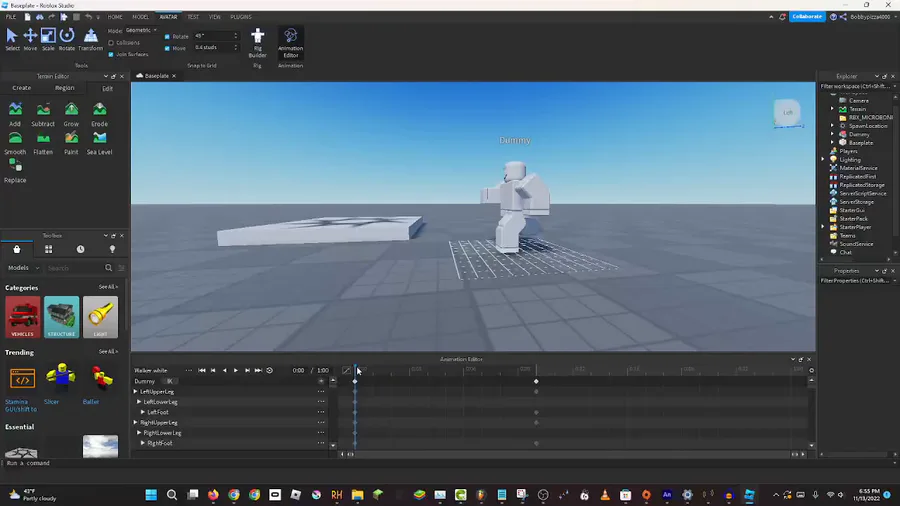This screenshot has width=900, height=506.
Task: Click the Toolbox search field
Action: click(75, 268)
